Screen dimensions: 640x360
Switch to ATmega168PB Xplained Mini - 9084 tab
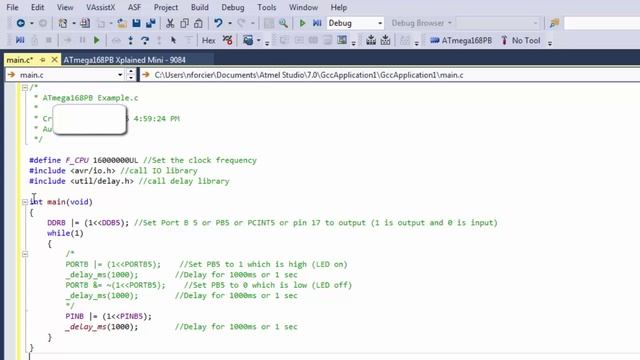tap(124, 60)
